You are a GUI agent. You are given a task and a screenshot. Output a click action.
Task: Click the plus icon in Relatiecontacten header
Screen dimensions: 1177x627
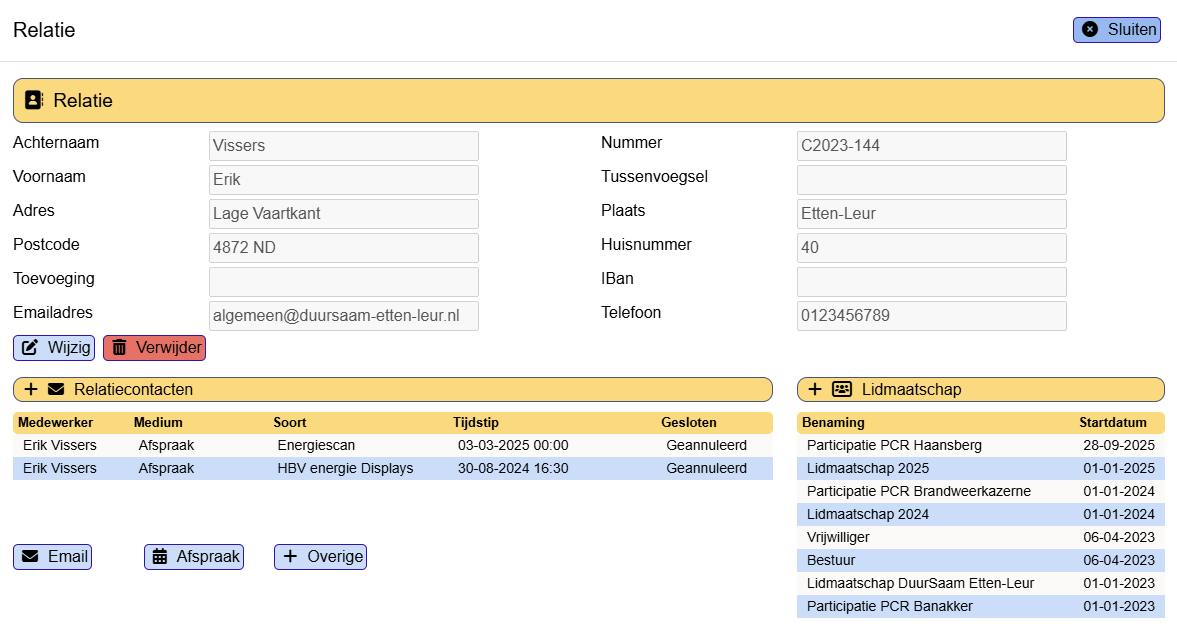point(31,389)
